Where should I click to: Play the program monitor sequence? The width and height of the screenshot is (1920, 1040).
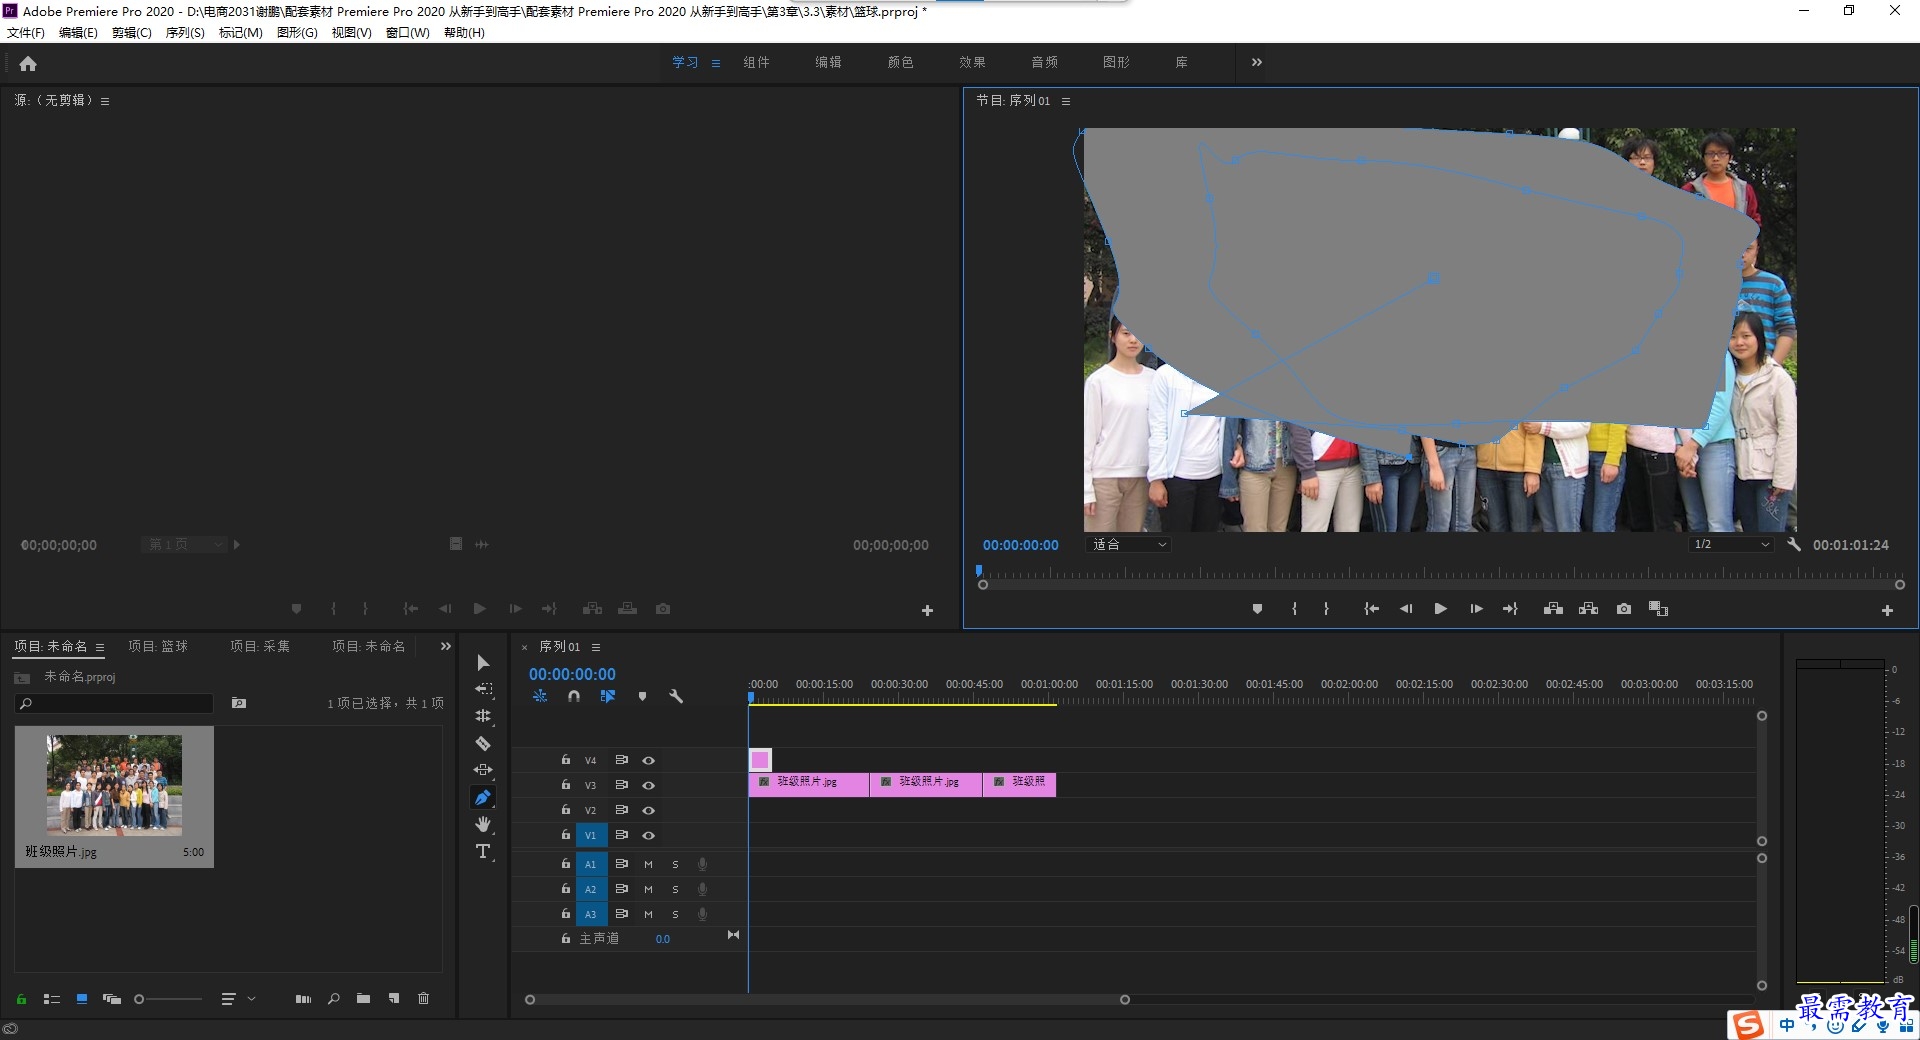(1440, 608)
